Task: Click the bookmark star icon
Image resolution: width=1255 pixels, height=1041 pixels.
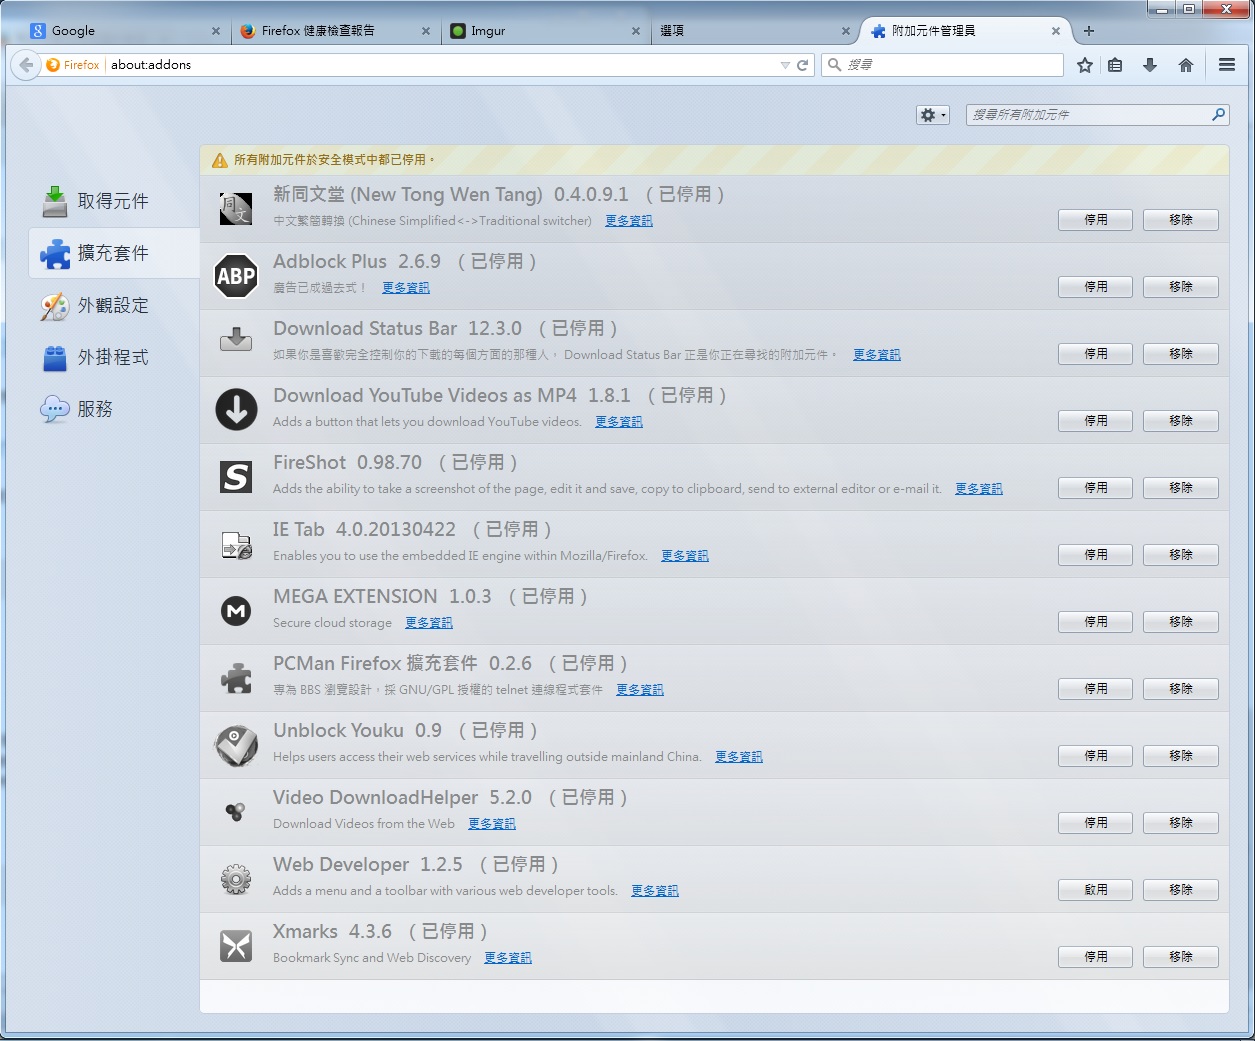Action: point(1085,65)
